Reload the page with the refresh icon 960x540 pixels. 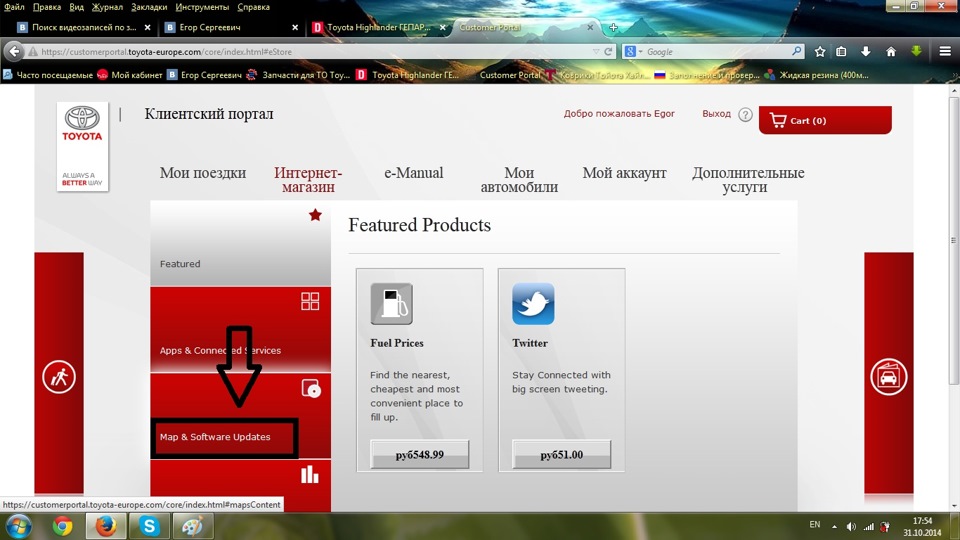pyautogui.click(x=608, y=51)
